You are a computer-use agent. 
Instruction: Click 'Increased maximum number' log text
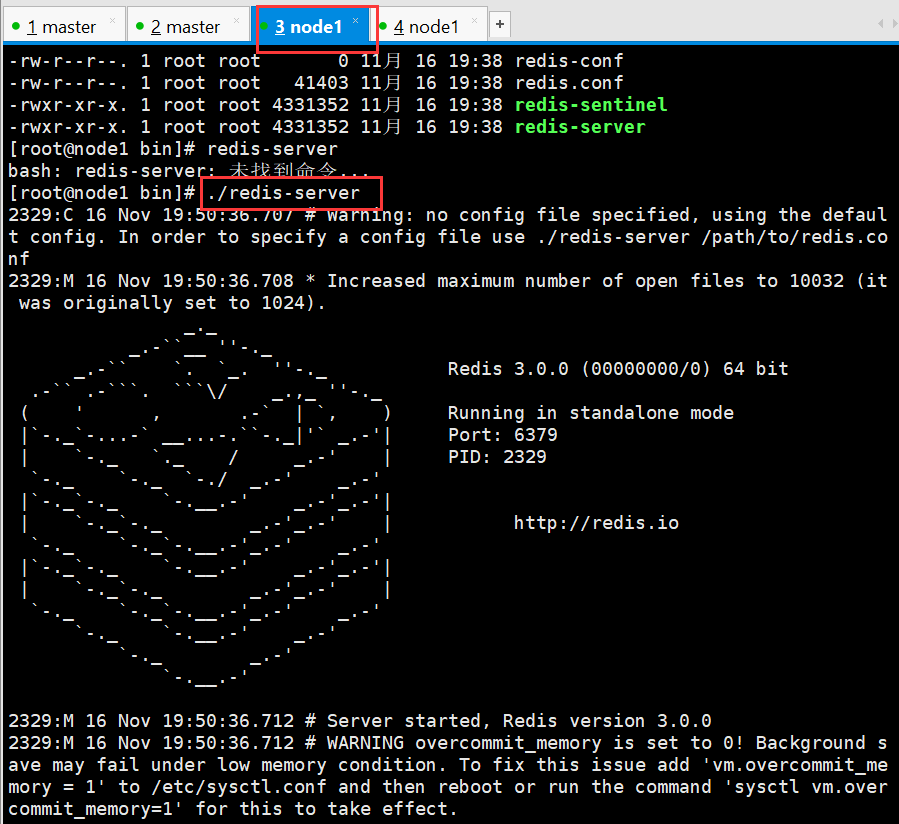420,281
